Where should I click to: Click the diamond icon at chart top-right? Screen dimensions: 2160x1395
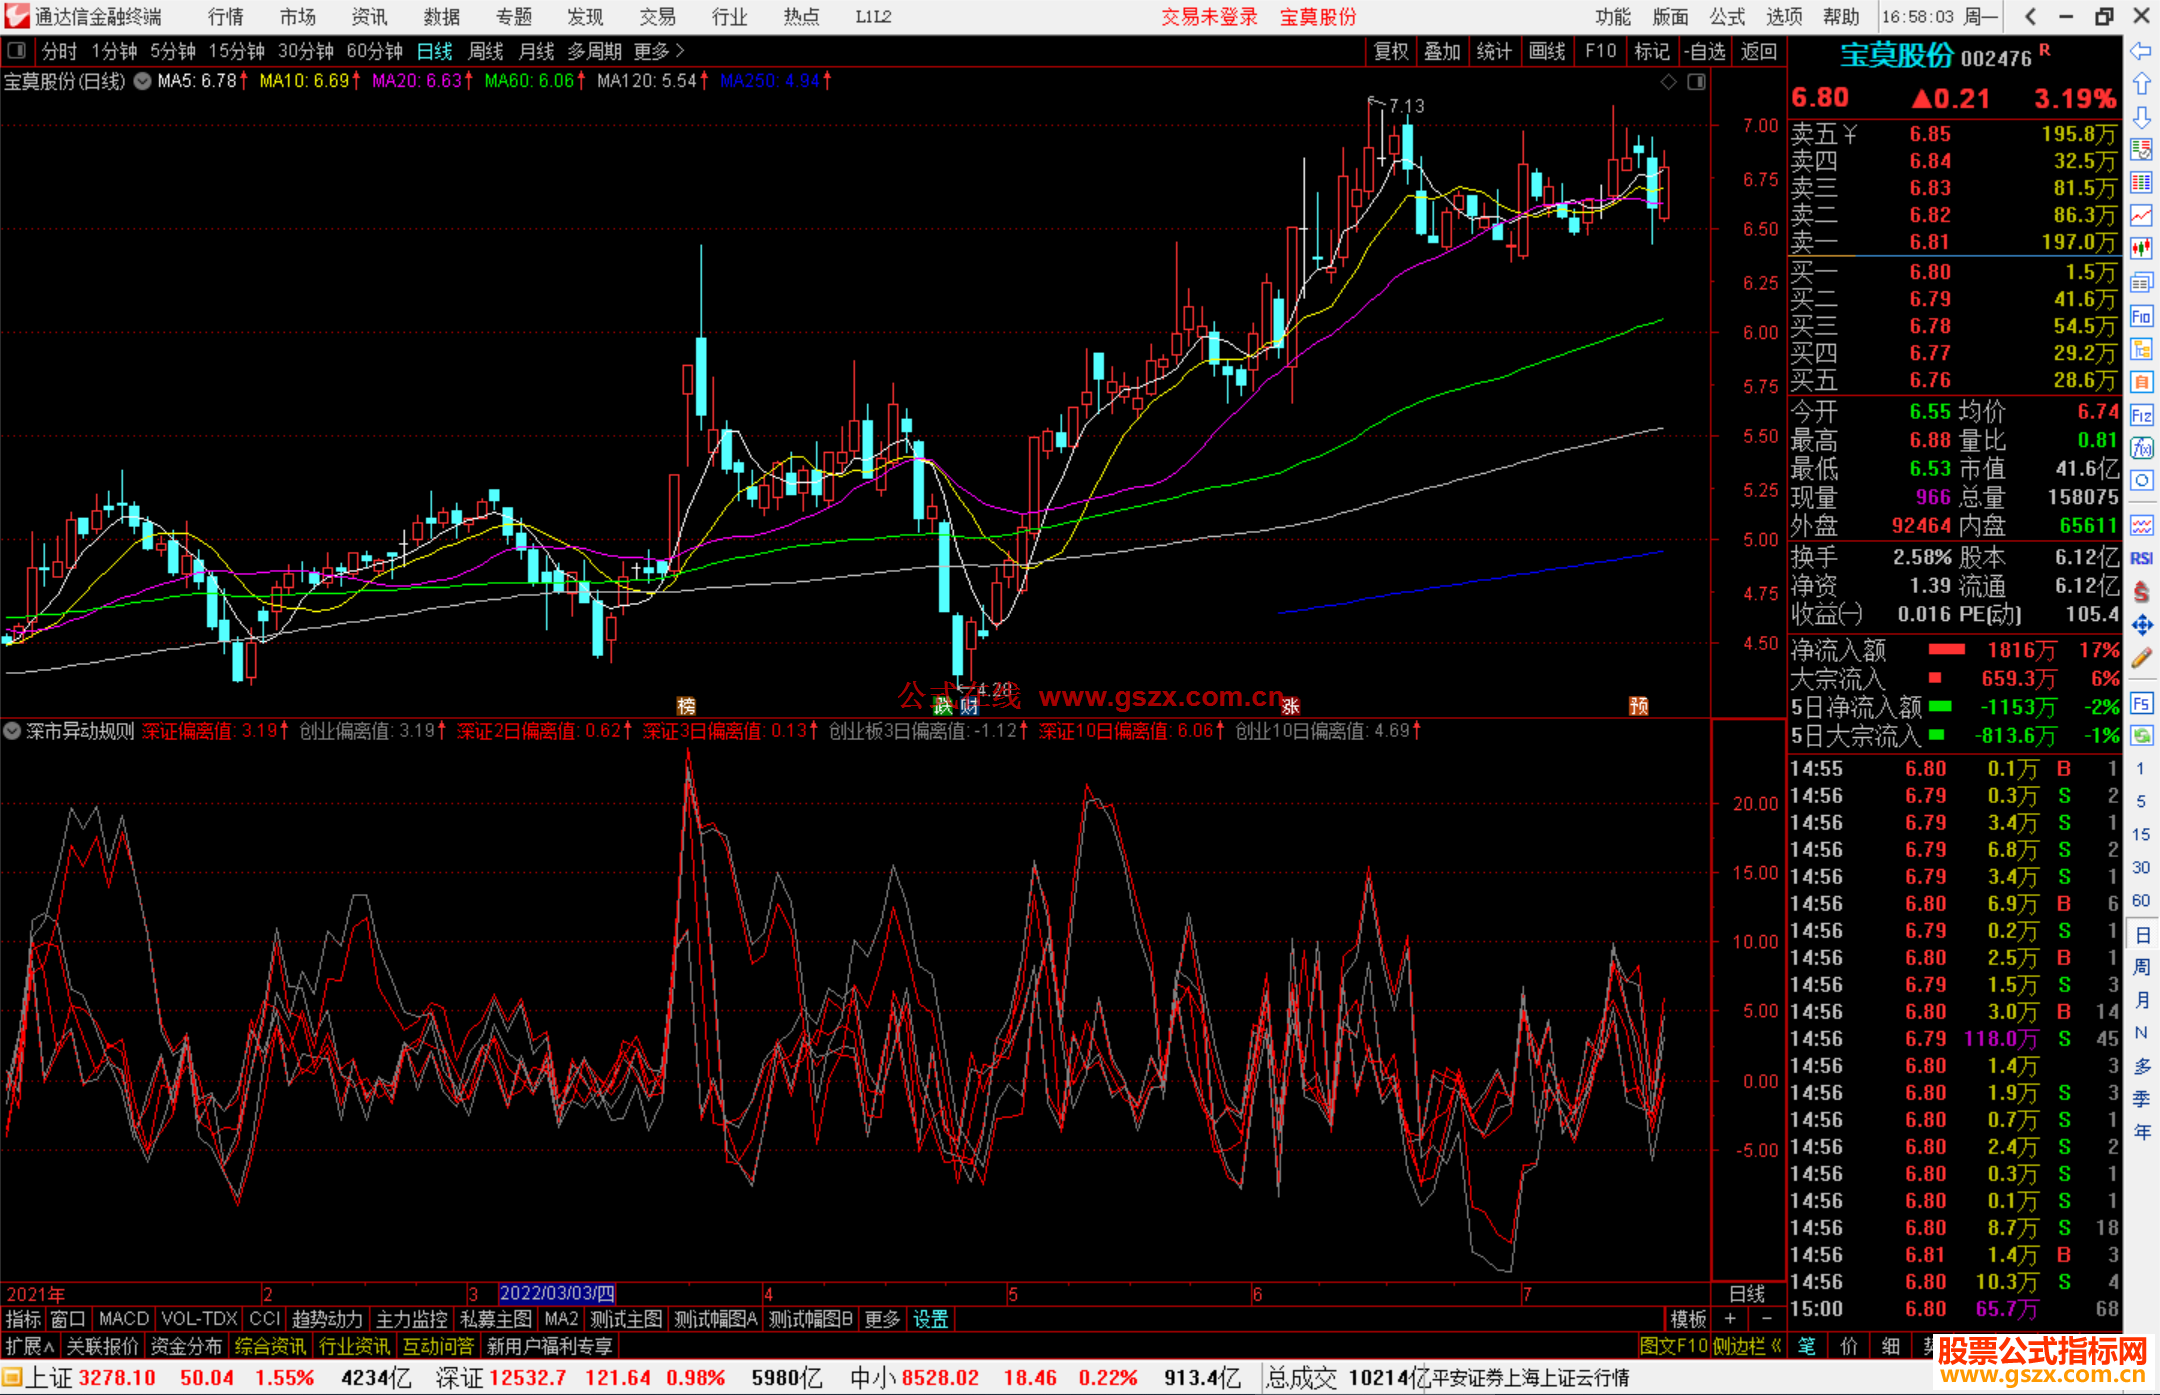click(x=1668, y=82)
